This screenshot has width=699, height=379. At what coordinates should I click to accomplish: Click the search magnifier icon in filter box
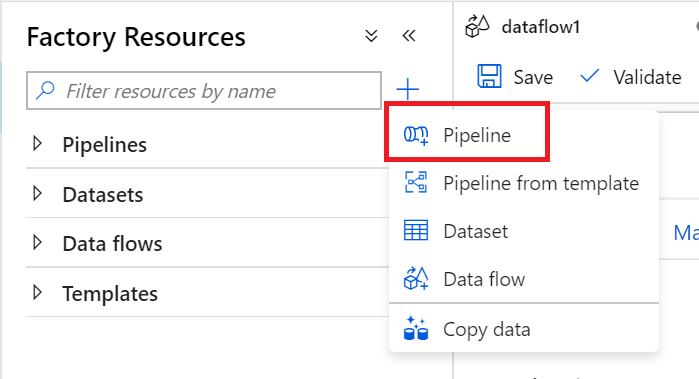coord(45,91)
